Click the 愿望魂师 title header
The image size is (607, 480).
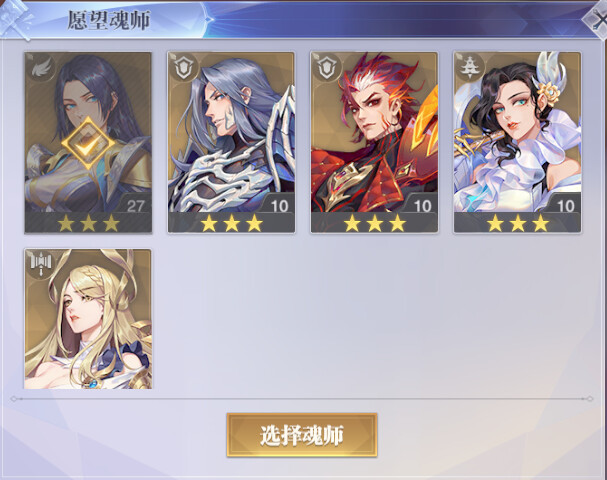point(109,20)
